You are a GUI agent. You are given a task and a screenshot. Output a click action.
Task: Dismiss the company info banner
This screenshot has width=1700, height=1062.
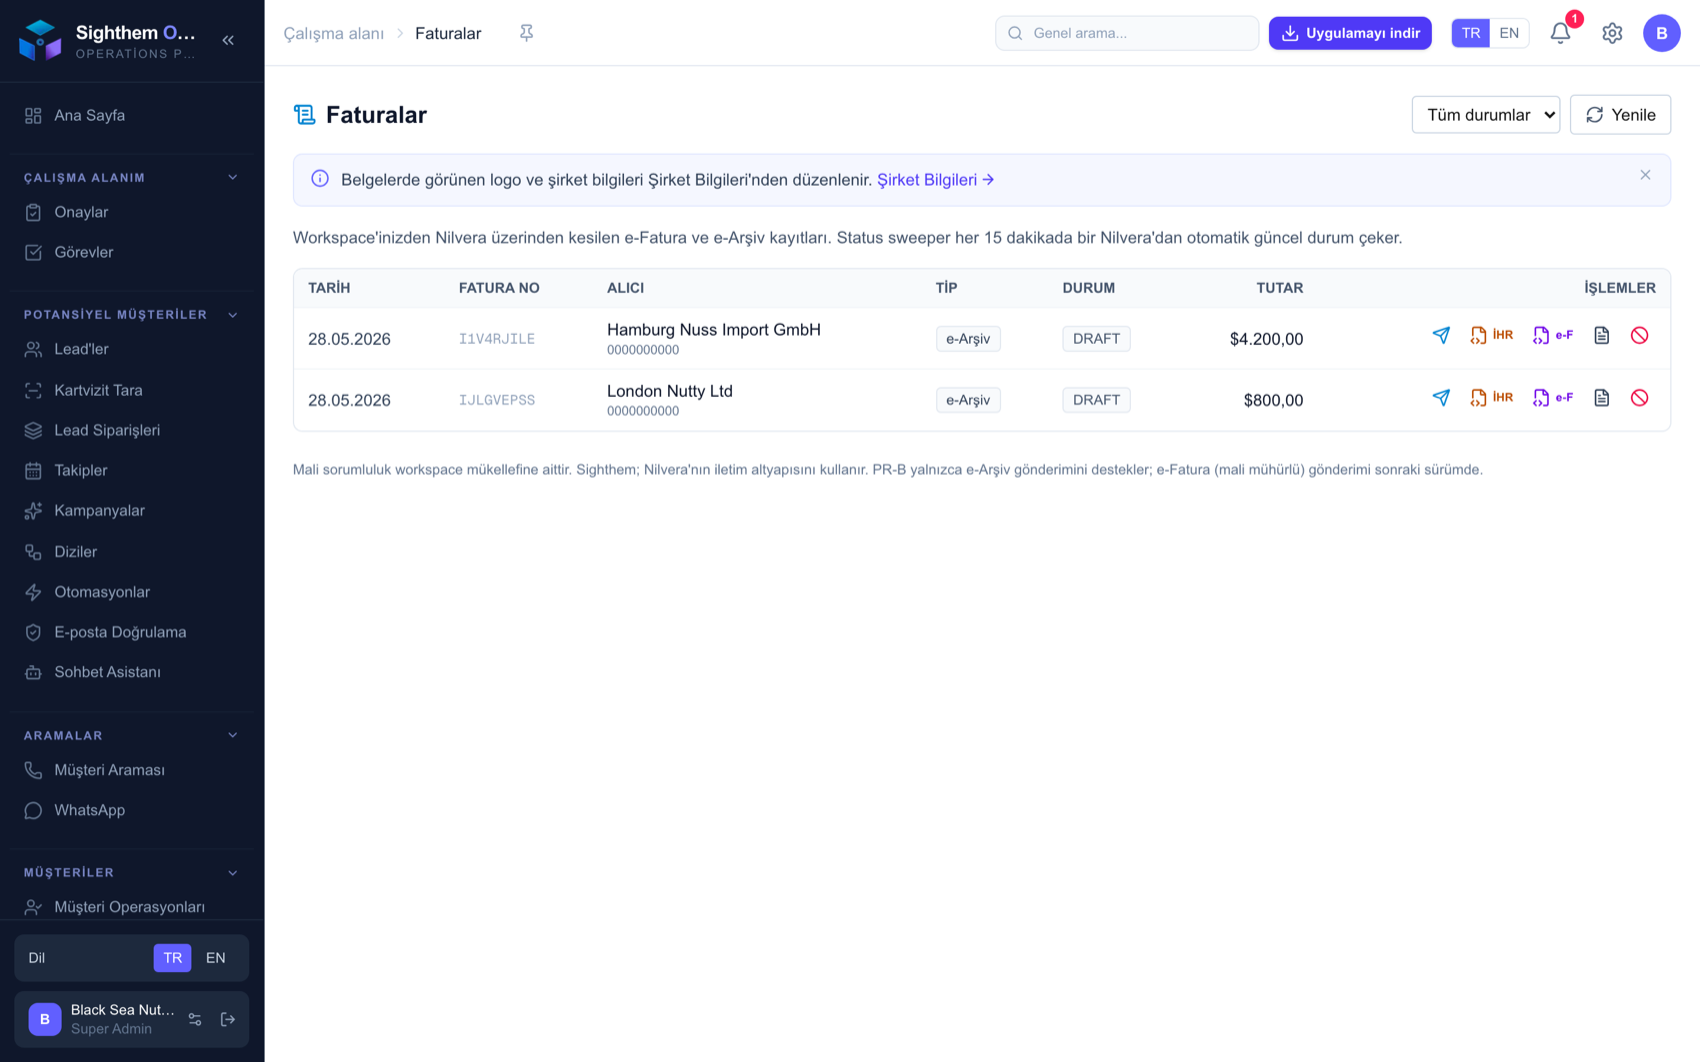[x=1645, y=175]
